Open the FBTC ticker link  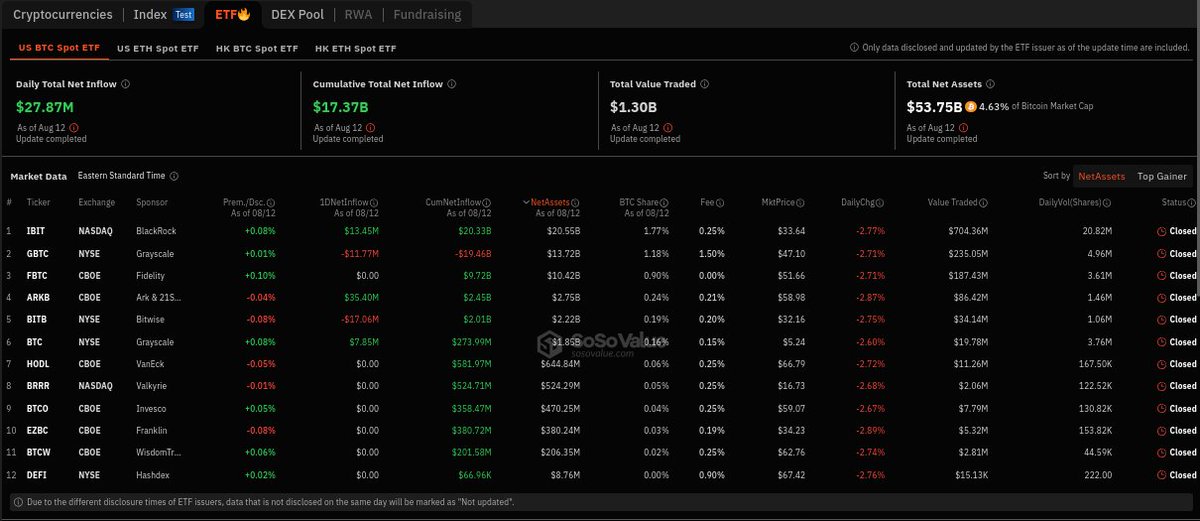(38, 275)
